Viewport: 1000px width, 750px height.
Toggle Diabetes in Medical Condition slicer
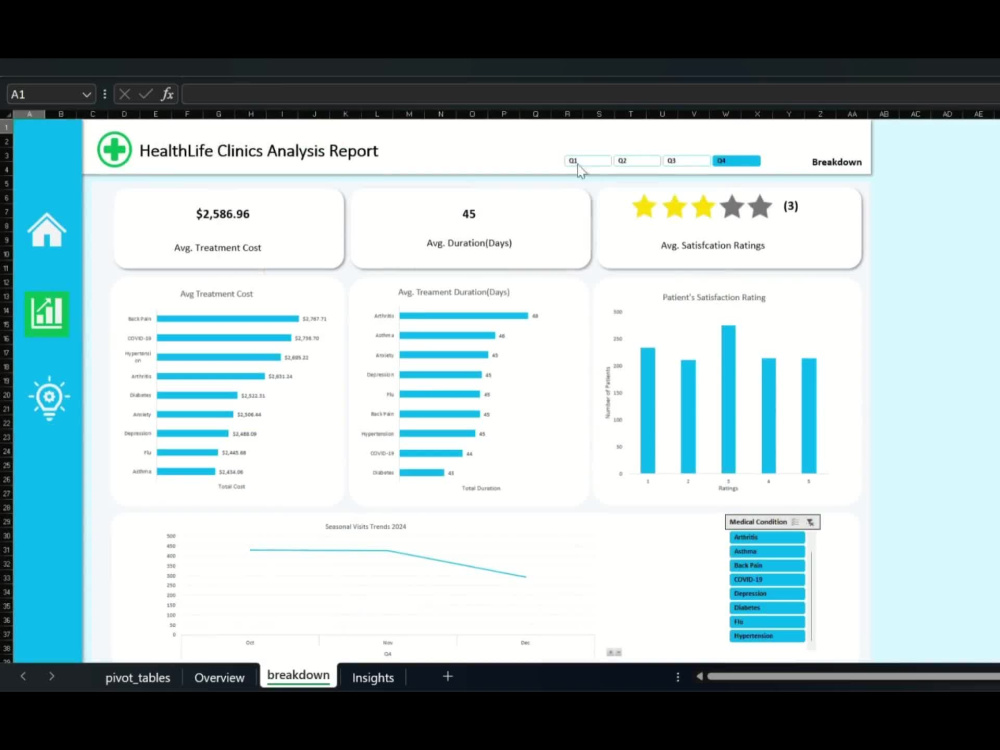(x=767, y=608)
